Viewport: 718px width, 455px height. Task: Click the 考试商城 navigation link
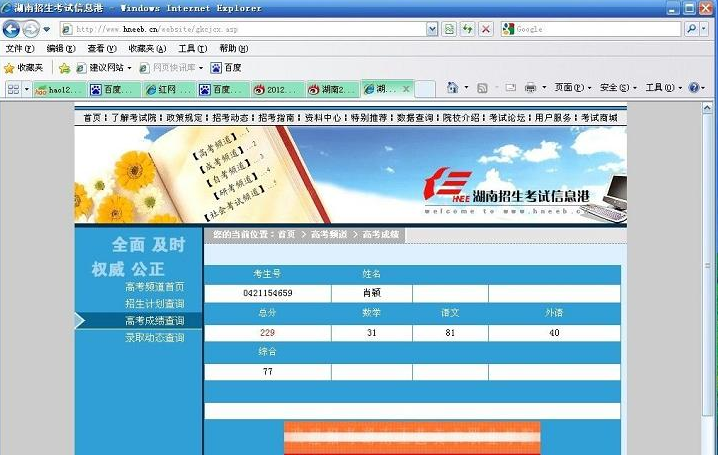[599, 118]
